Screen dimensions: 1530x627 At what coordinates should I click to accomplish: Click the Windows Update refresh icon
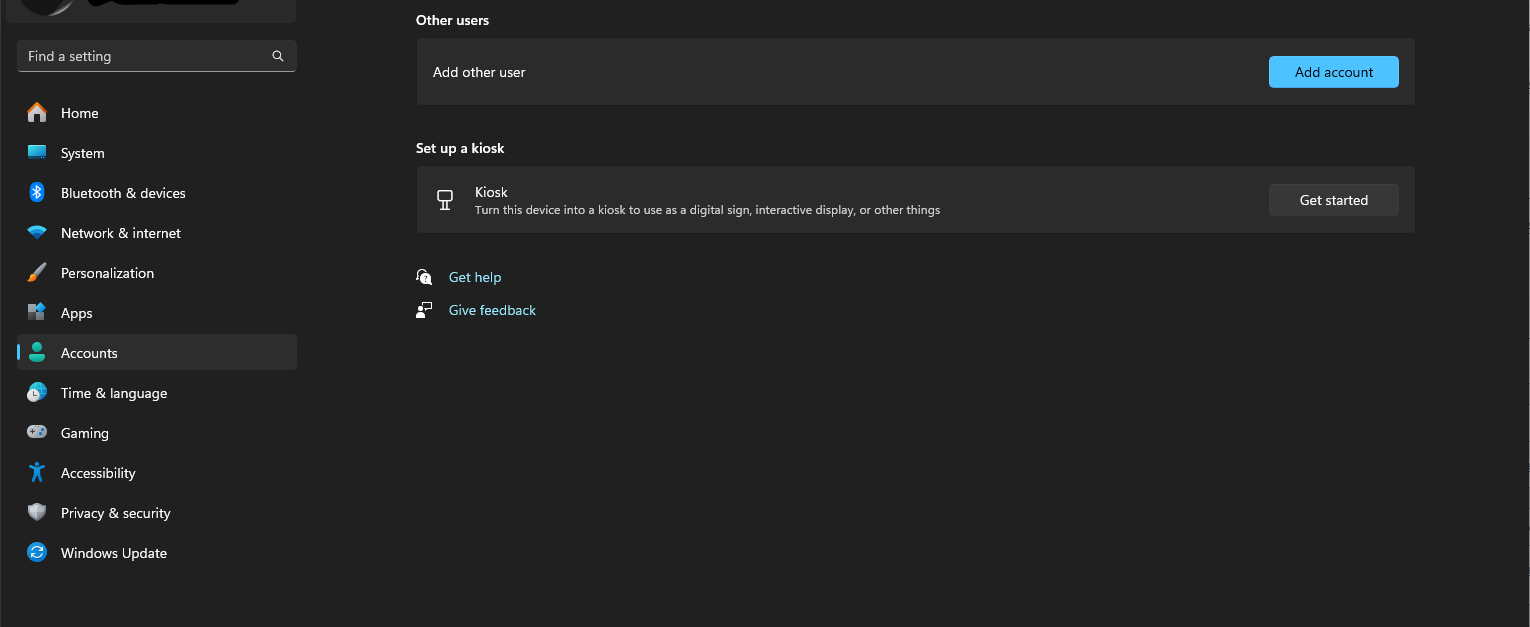tap(37, 553)
